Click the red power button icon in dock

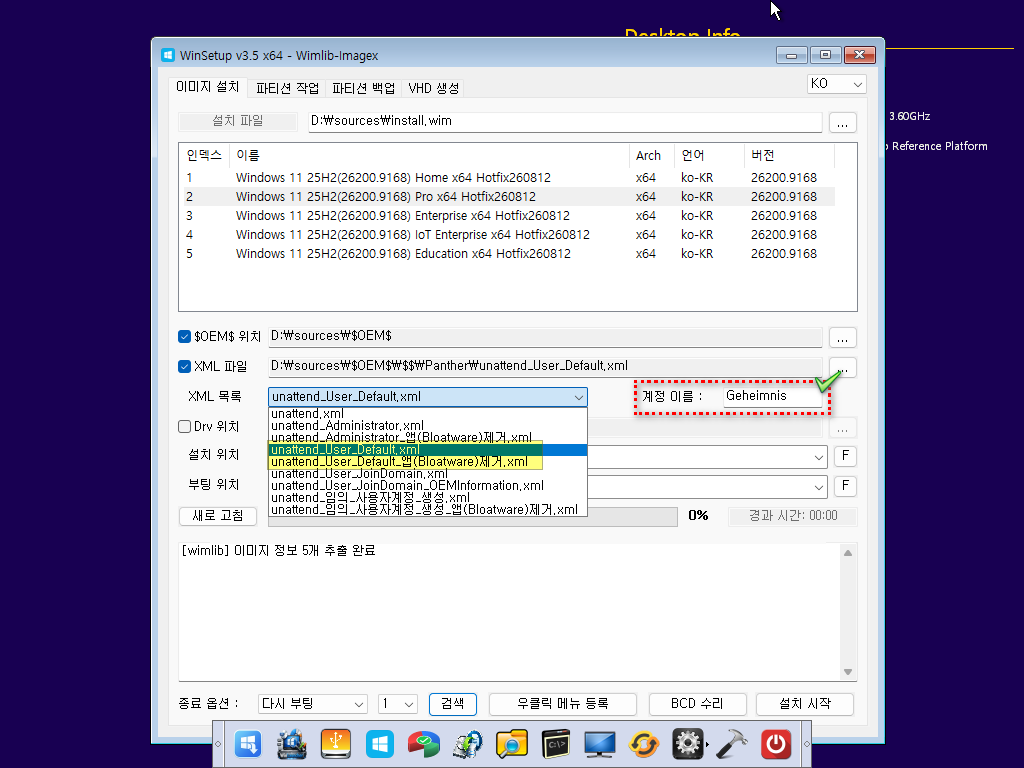[776, 744]
